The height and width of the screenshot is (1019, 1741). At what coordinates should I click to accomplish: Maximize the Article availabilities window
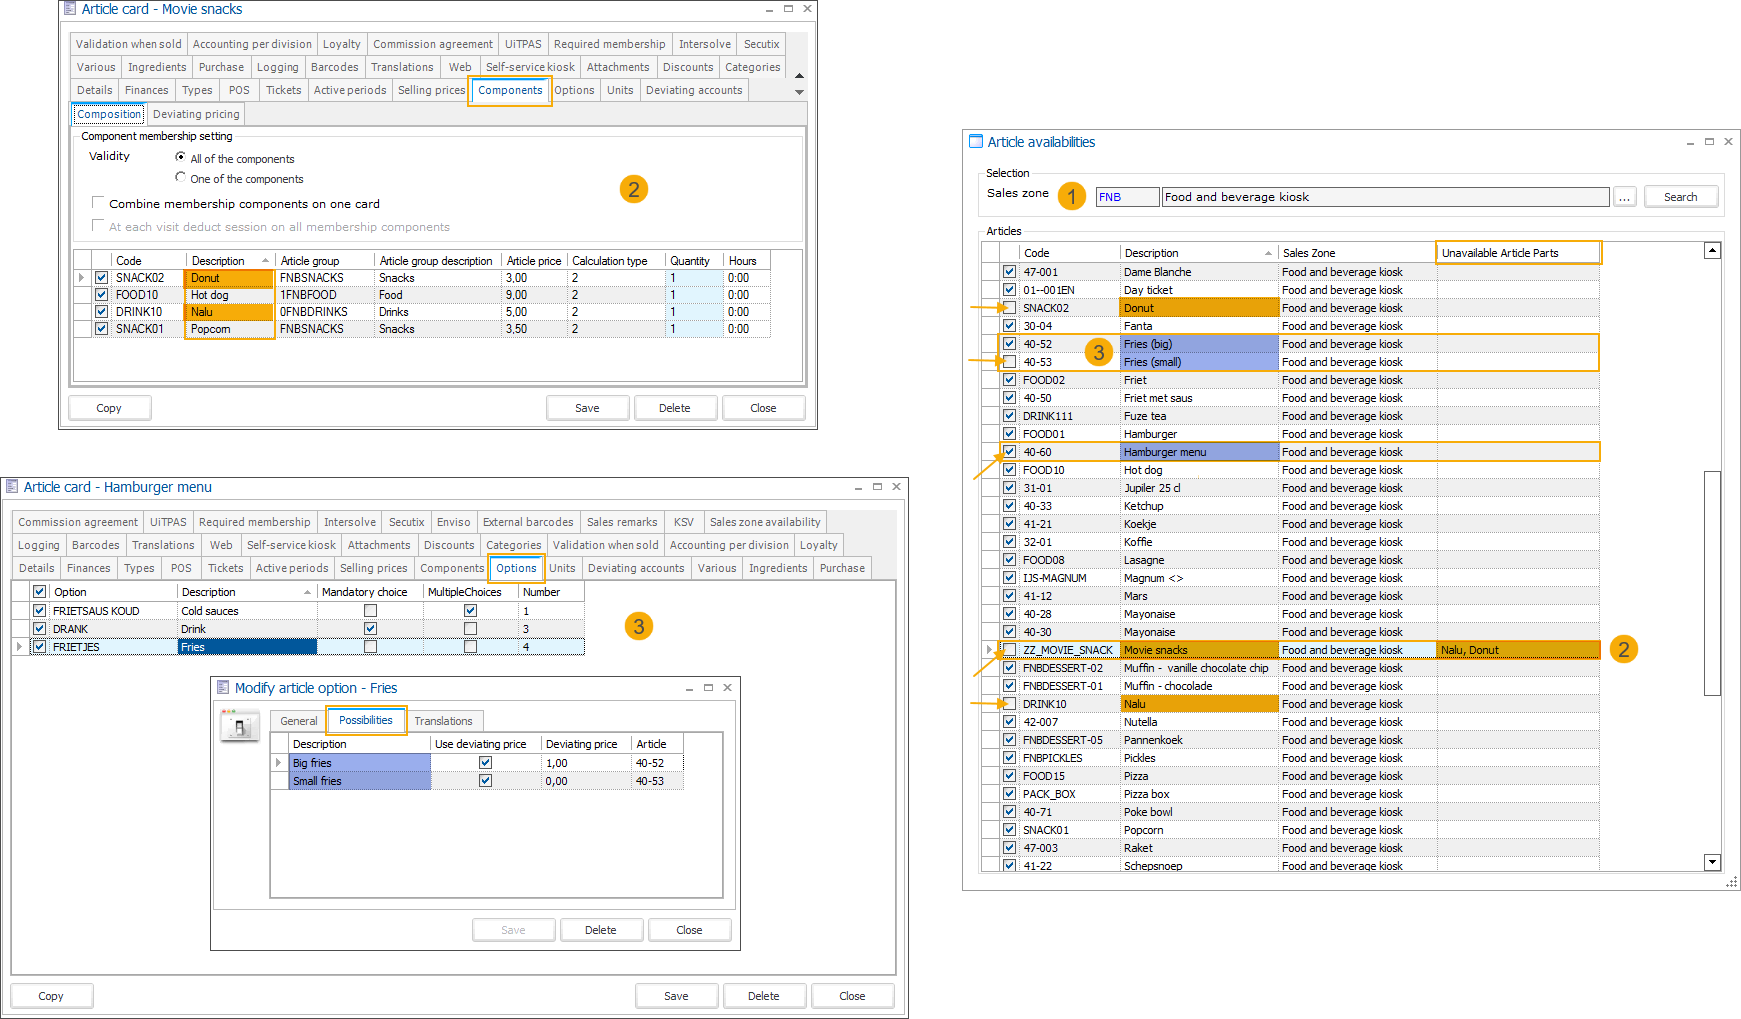[1709, 142]
